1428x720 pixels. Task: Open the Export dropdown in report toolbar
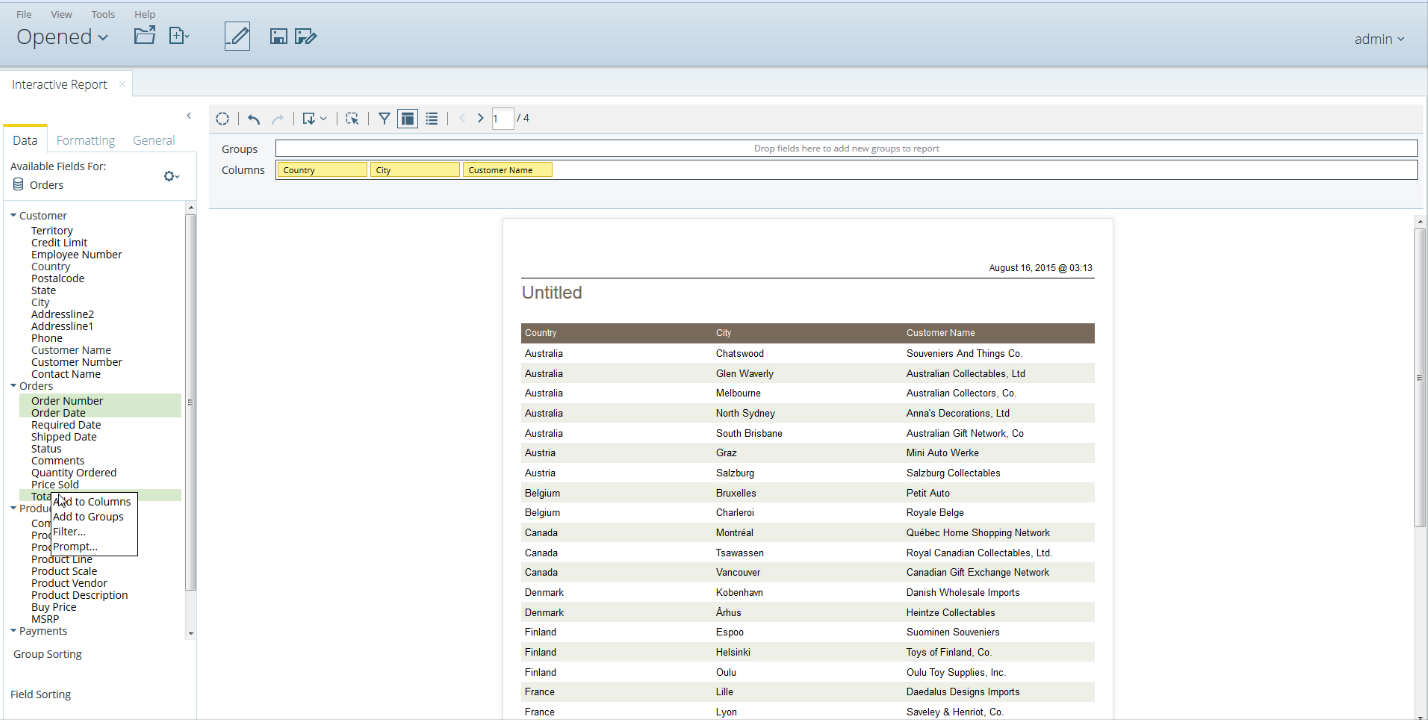coord(314,118)
